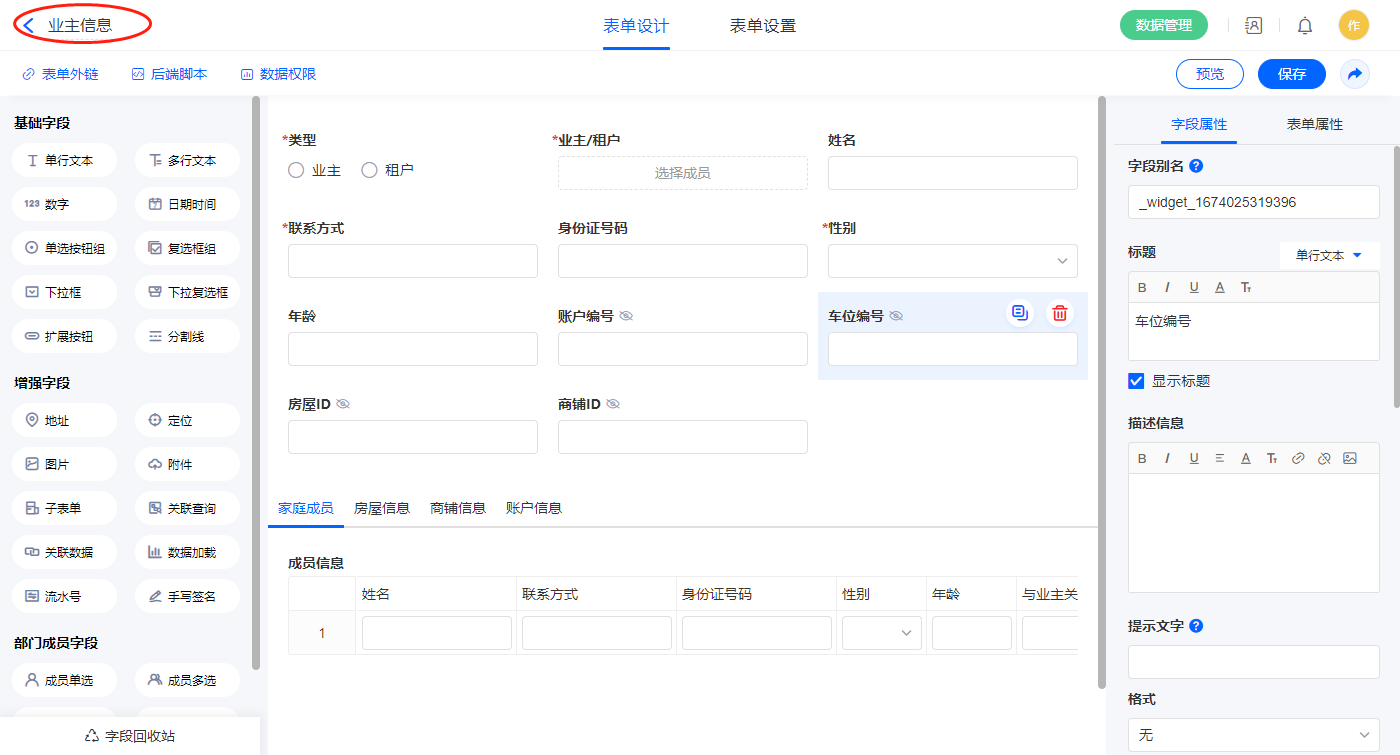Screen dimensions: 1400x755
Task: Expand the 单行文本 field type dropdown
Action: point(1329,255)
